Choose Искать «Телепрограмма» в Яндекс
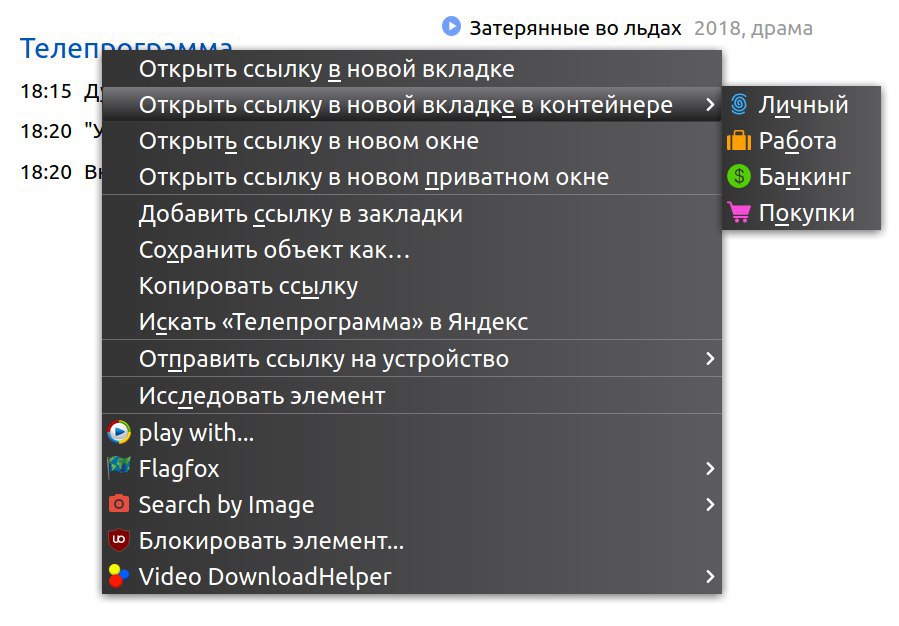Image resolution: width=899 pixels, height=626 pixels. click(x=412, y=322)
